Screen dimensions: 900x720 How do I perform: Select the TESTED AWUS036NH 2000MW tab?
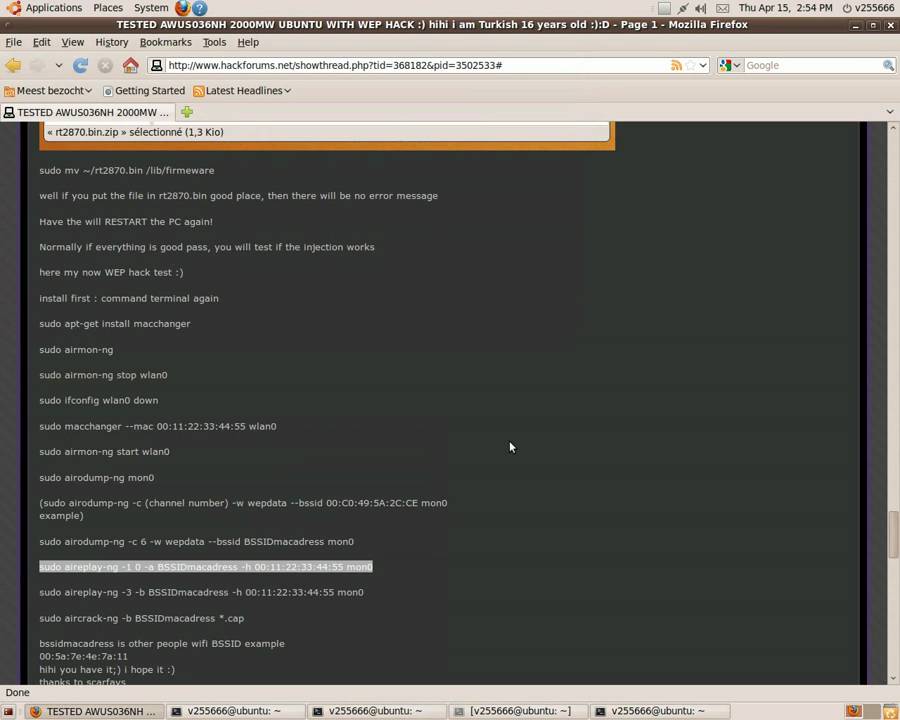(x=87, y=113)
